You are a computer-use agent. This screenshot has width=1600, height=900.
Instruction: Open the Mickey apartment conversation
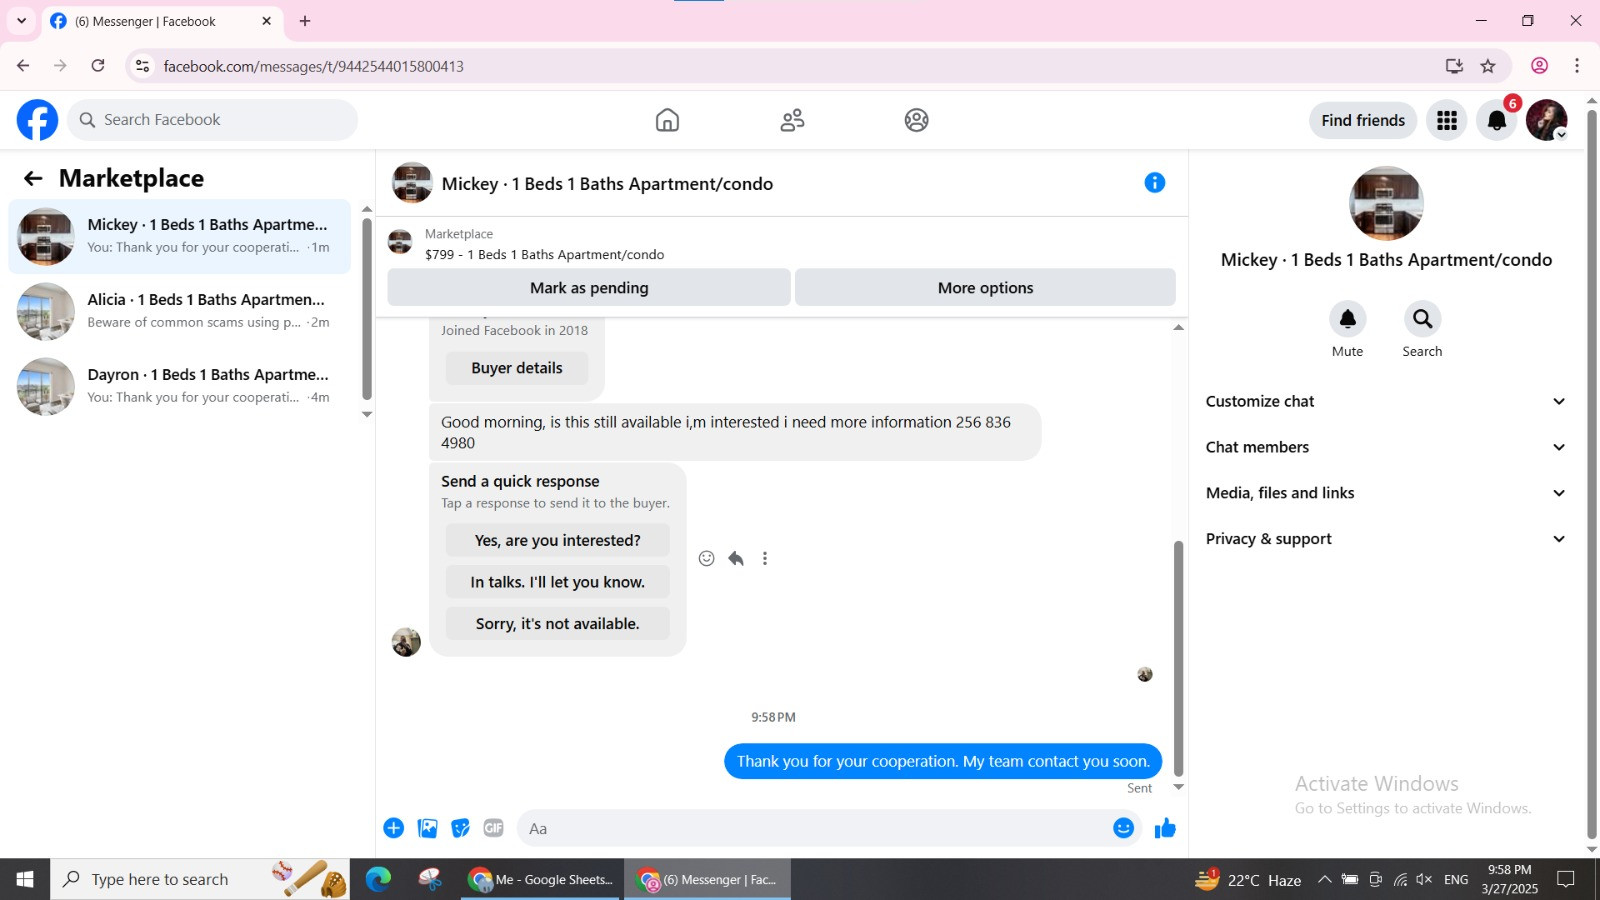tap(180, 236)
